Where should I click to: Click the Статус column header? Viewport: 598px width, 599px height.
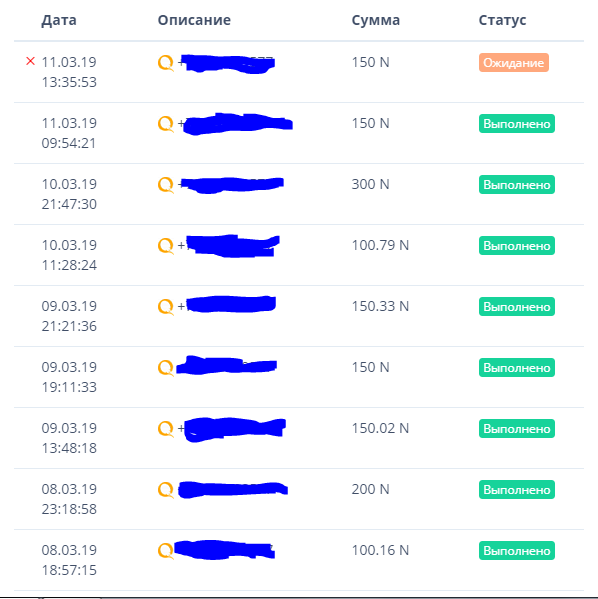pos(502,20)
